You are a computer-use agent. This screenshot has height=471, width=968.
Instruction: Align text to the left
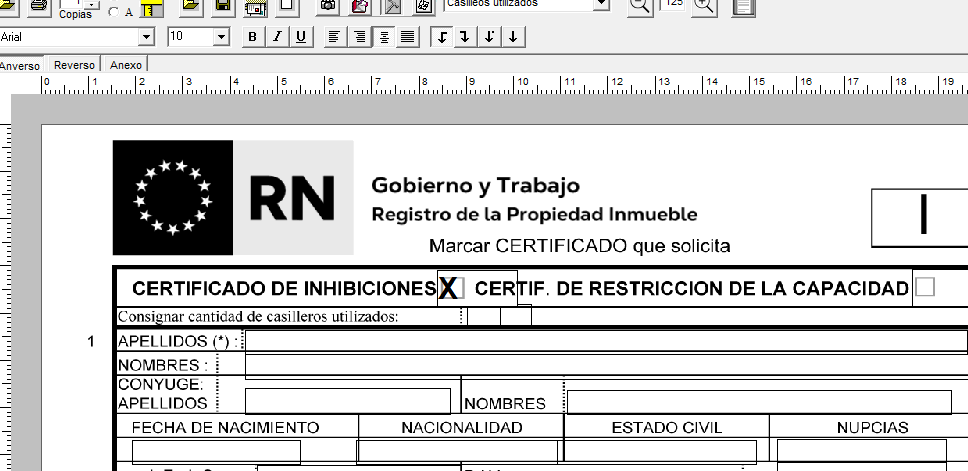(334, 37)
